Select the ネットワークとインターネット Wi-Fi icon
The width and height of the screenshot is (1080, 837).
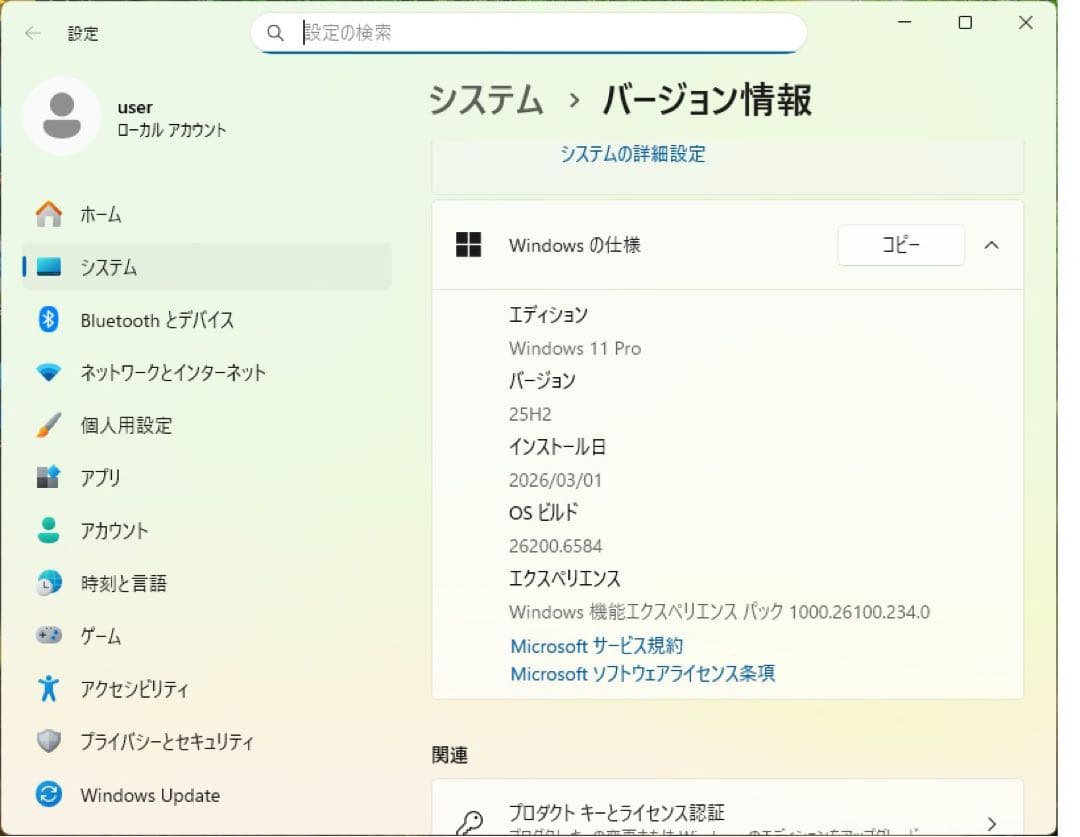tap(48, 372)
